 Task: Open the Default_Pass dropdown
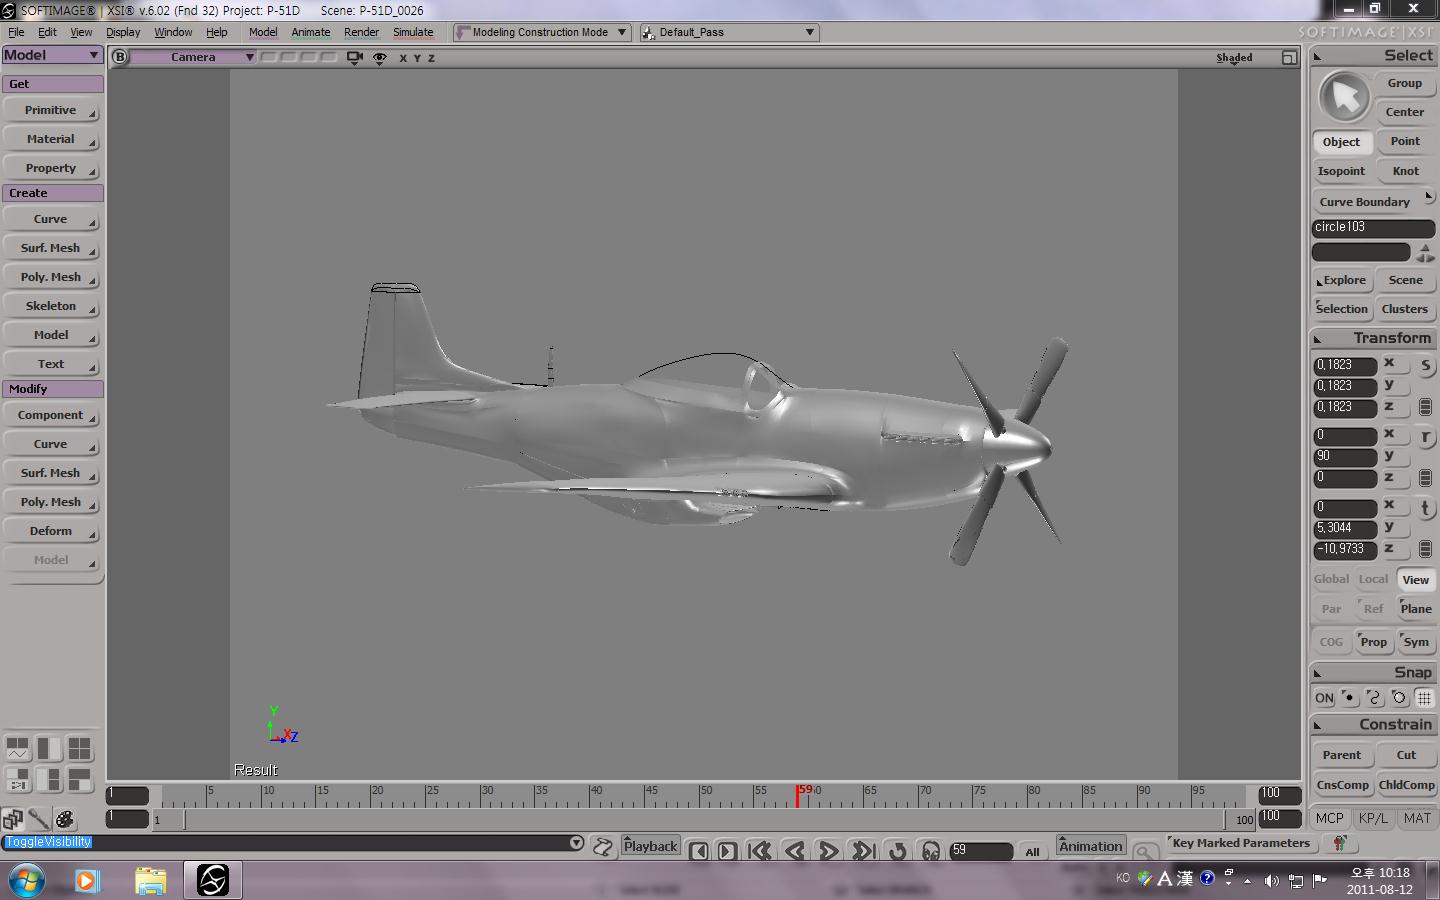coord(729,32)
